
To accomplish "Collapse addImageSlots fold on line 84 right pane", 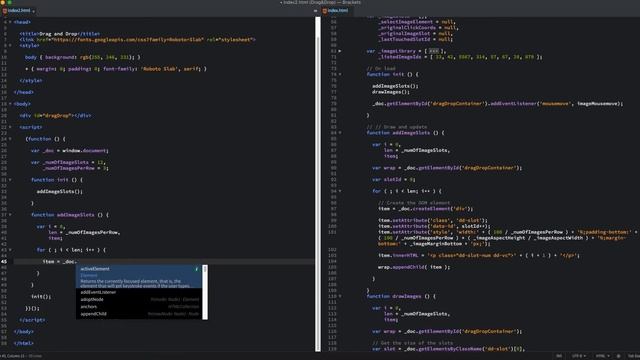I will tap(340, 133).
